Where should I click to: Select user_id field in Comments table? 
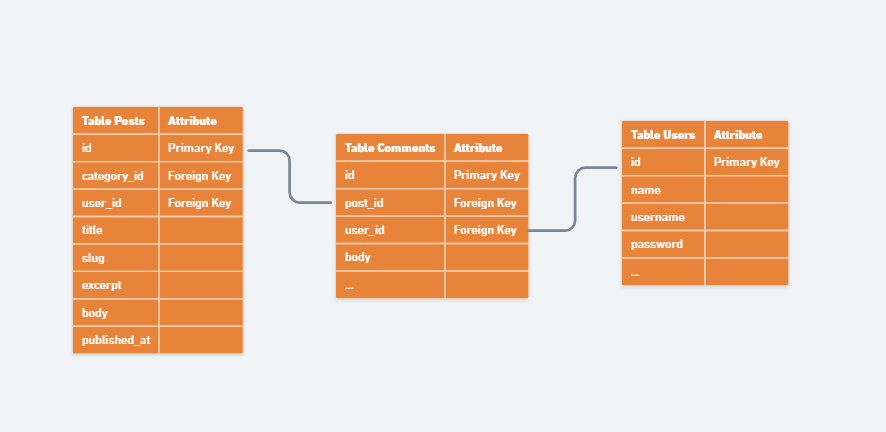[x=390, y=230]
